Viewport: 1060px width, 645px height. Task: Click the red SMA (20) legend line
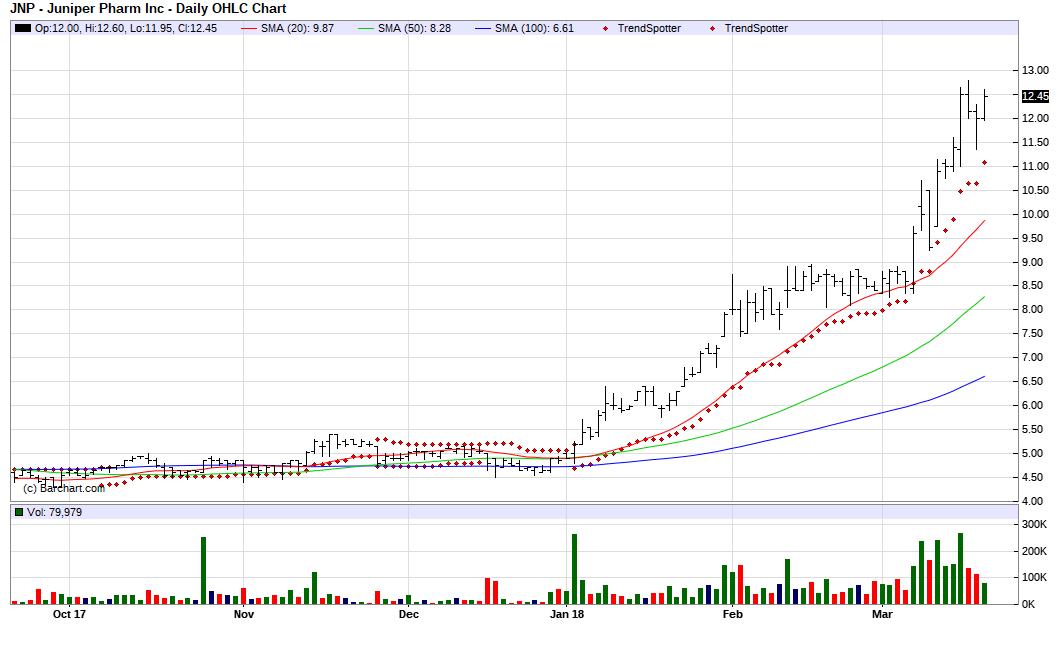[249, 28]
